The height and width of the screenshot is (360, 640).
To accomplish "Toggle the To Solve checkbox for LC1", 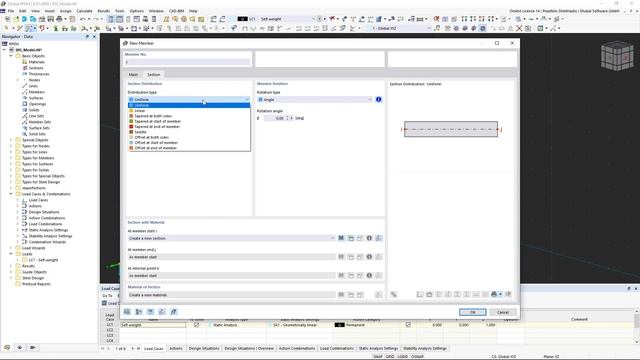I will click(196, 325).
